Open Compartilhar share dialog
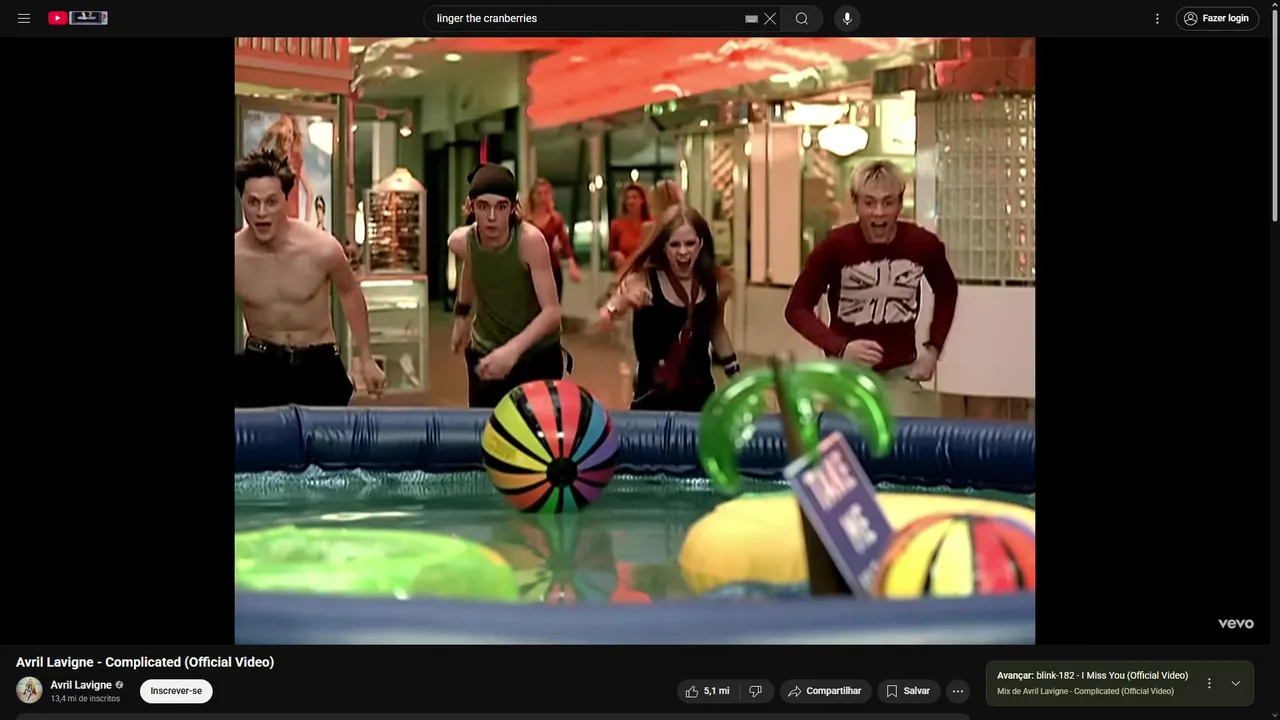Screen dimensions: 1280x720 coord(824,691)
